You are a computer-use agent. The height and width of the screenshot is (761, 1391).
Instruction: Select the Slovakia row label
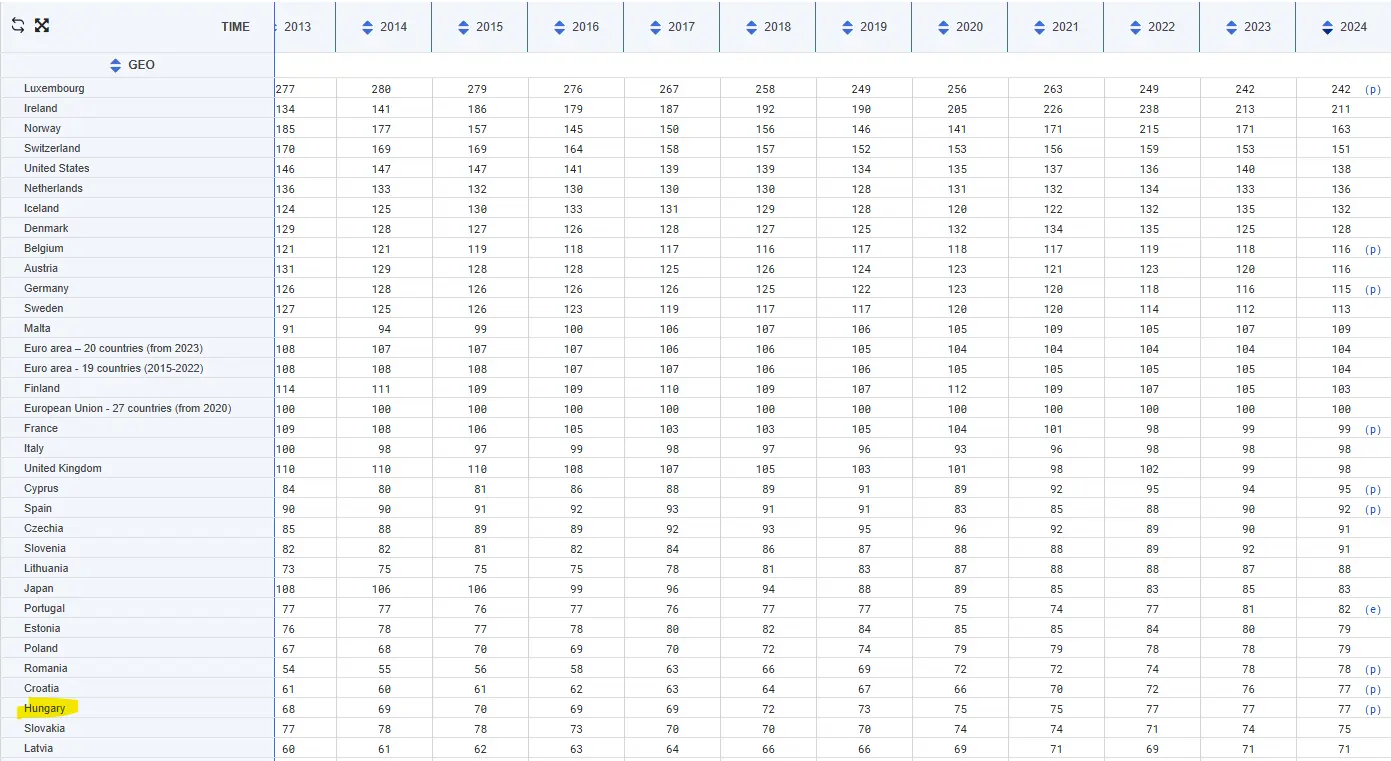pyautogui.click(x=45, y=728)
